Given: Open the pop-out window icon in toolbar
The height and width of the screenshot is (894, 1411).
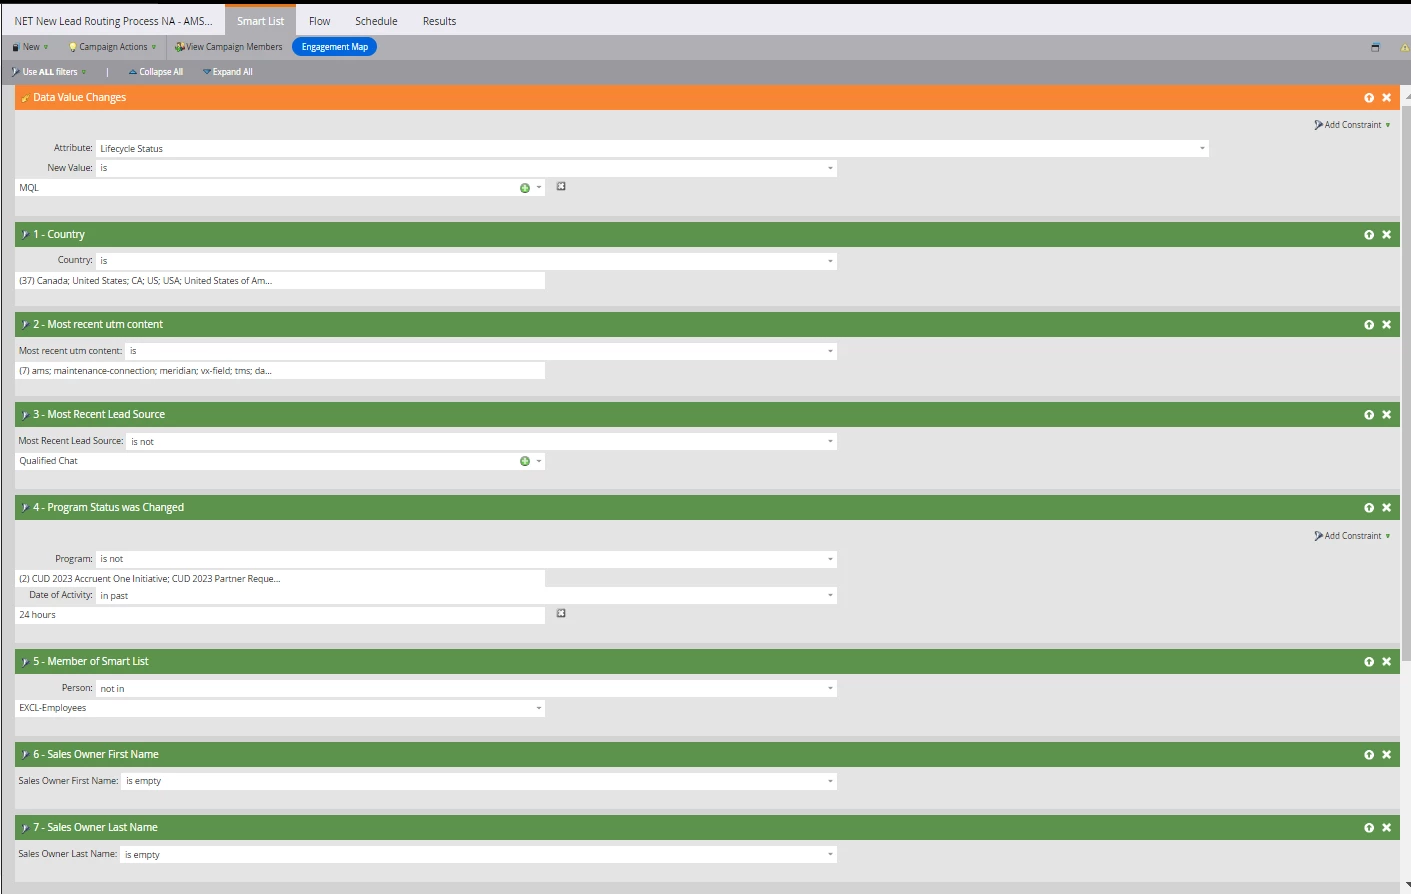Looking at the screenshot, I should [x=1375, y=47].
